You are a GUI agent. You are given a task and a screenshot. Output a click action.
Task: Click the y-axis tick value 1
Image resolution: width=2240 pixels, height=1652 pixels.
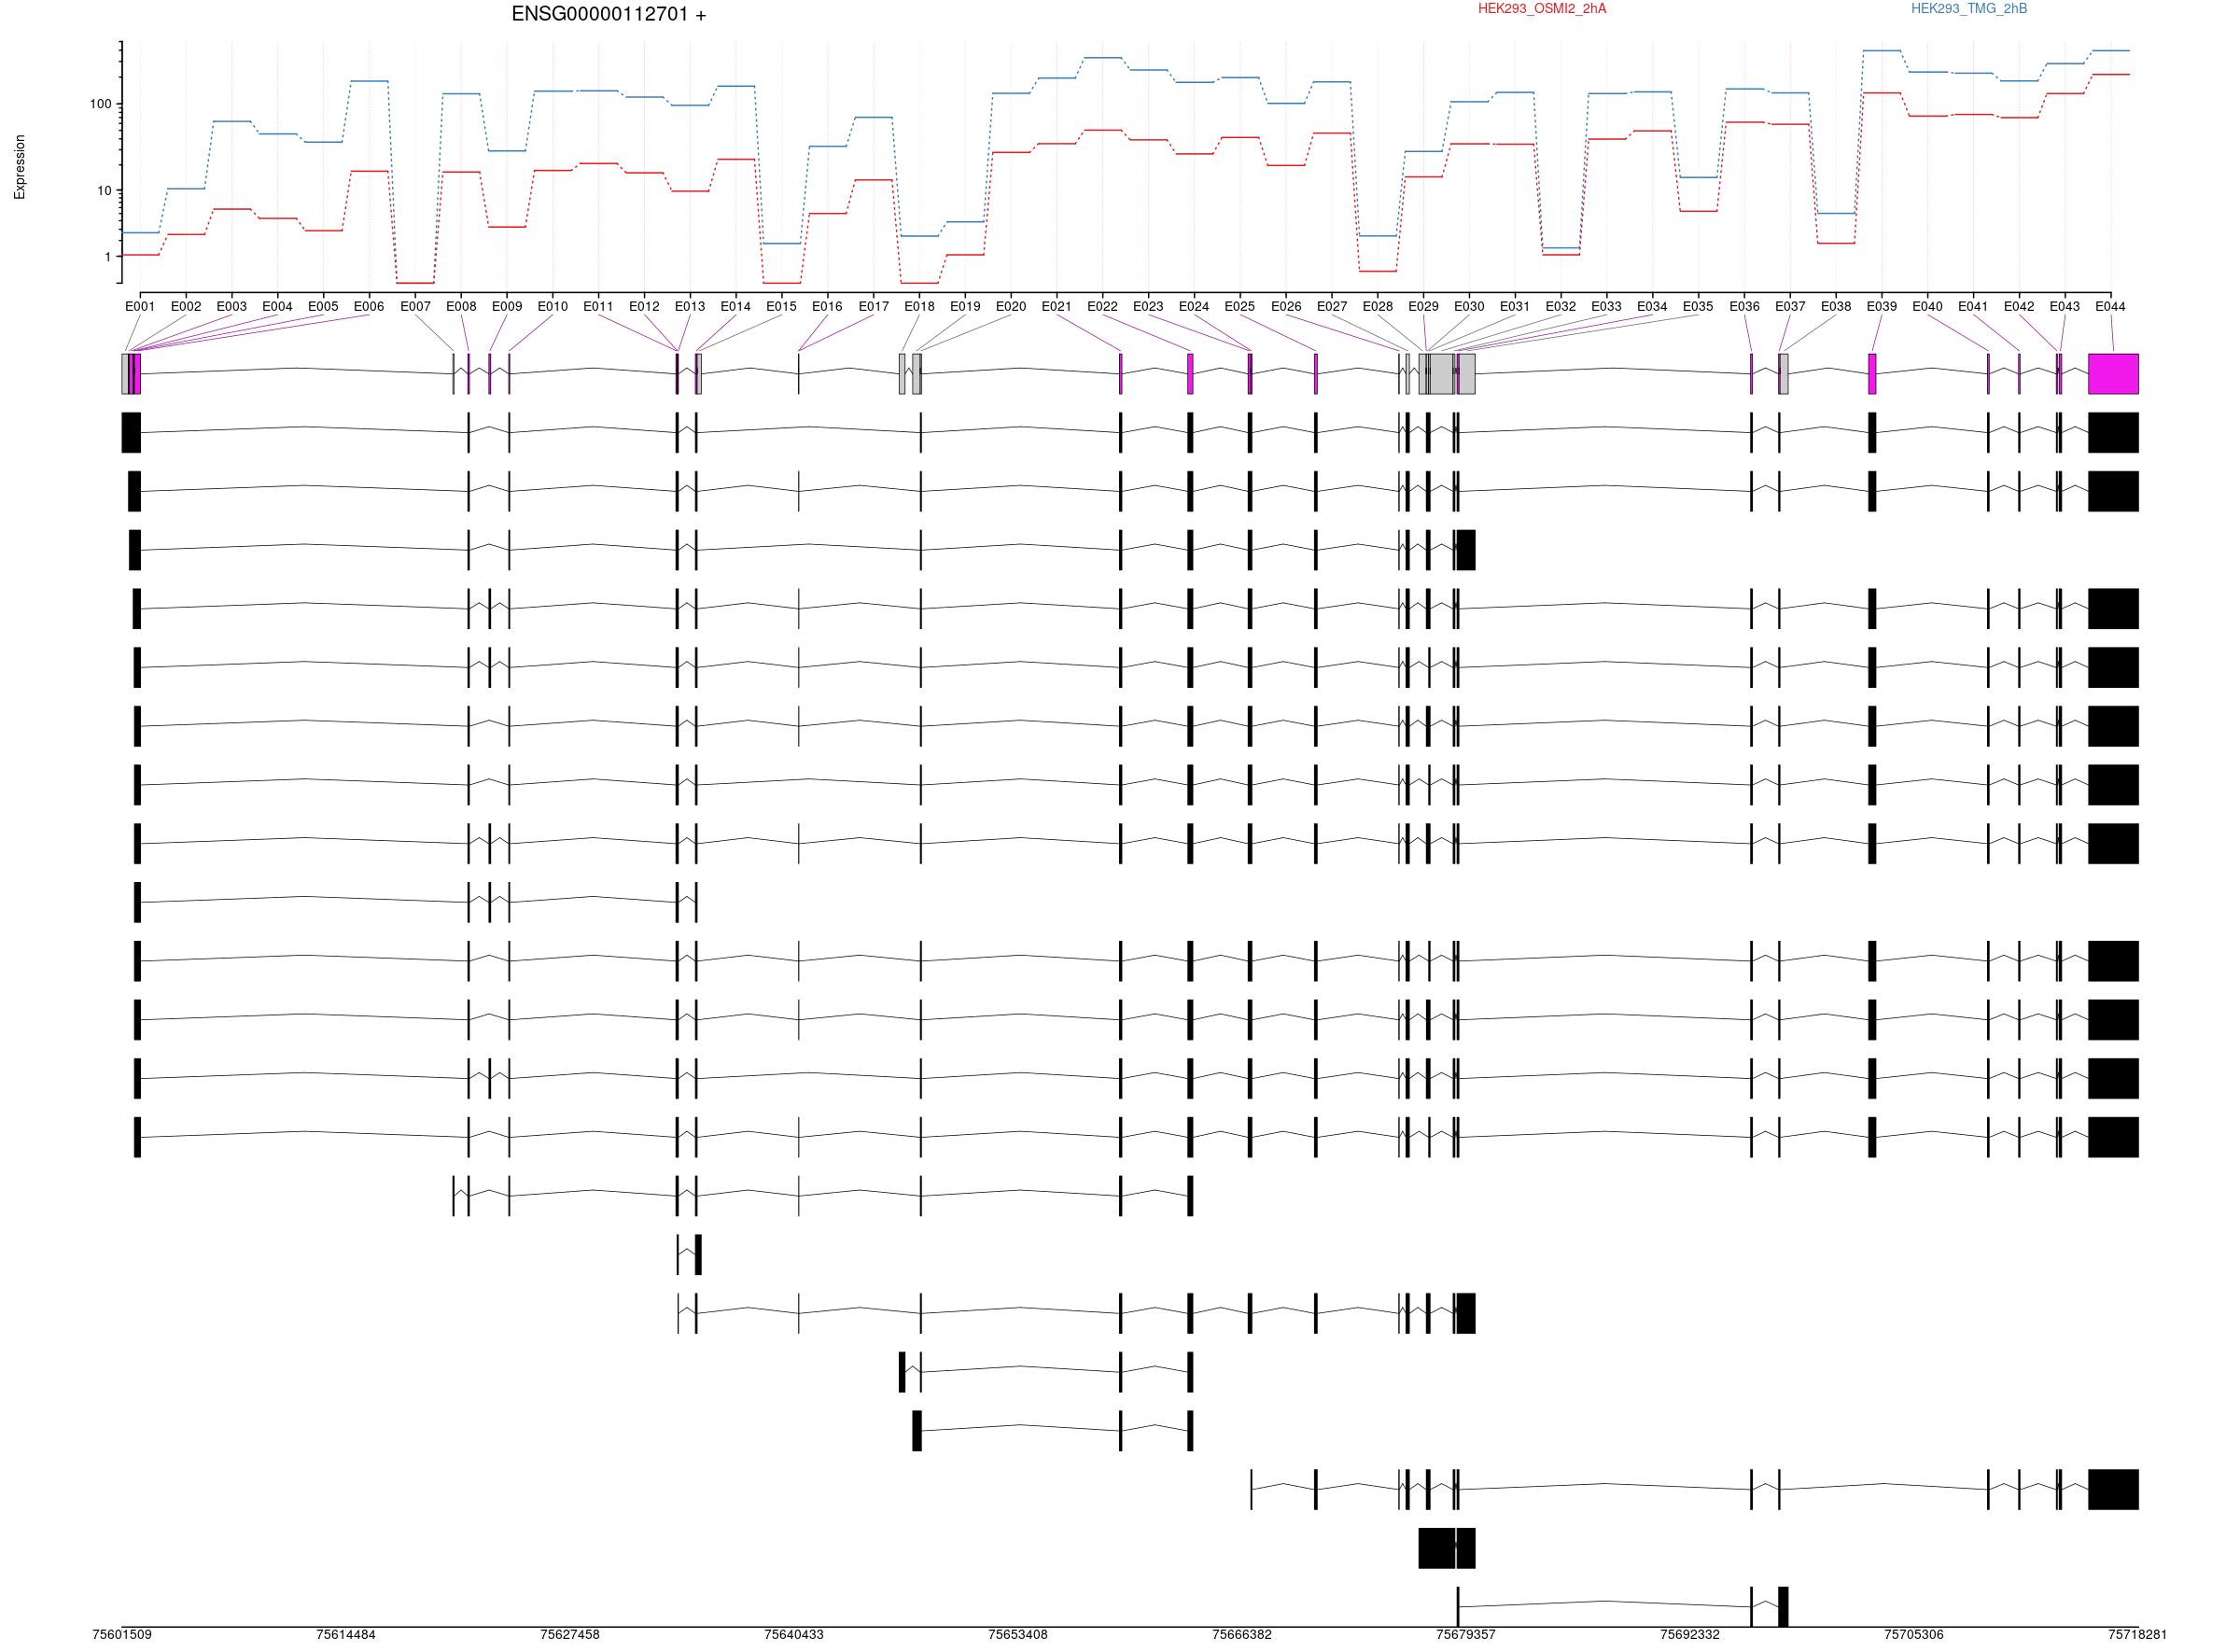(107, 257)
